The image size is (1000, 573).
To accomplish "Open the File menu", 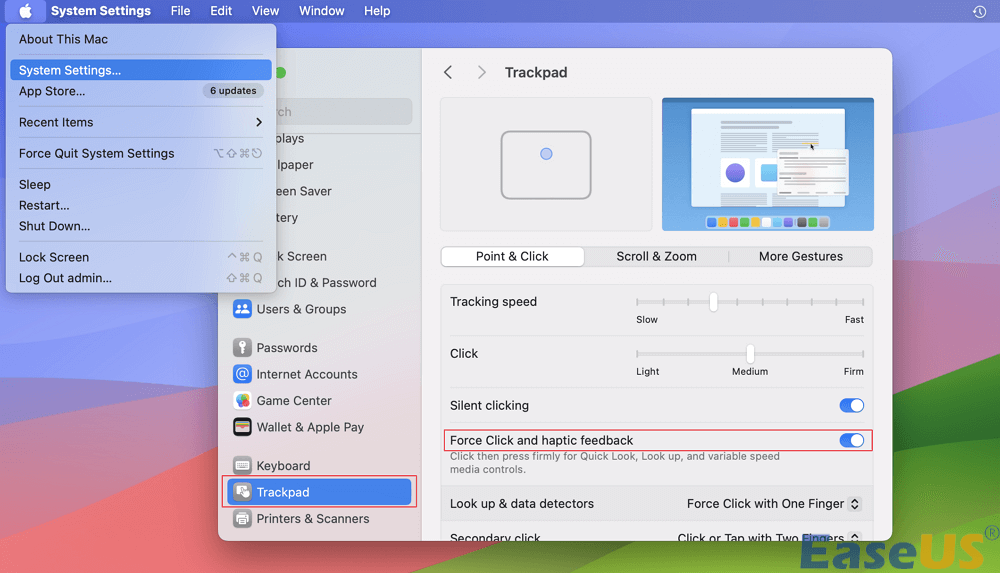I will tap(180, 11).
